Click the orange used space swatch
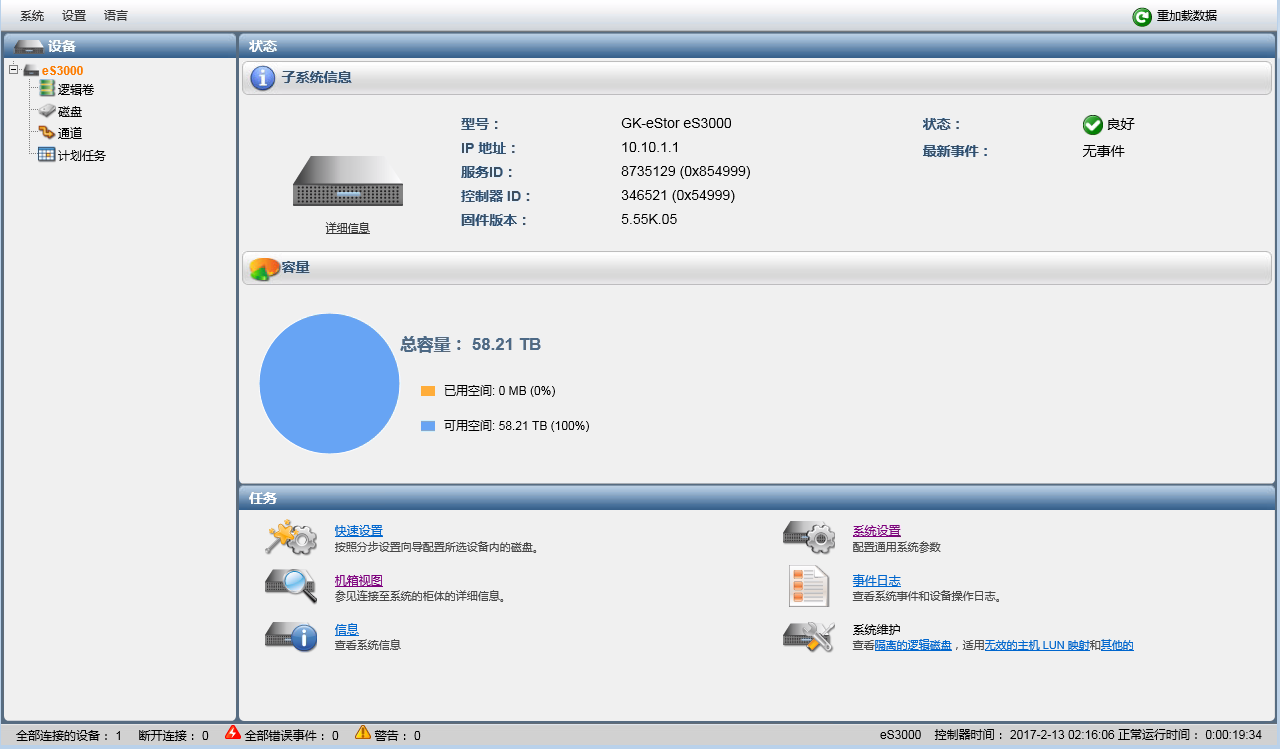Screen dimensions: 1280x749 click(x=428, y=391)
